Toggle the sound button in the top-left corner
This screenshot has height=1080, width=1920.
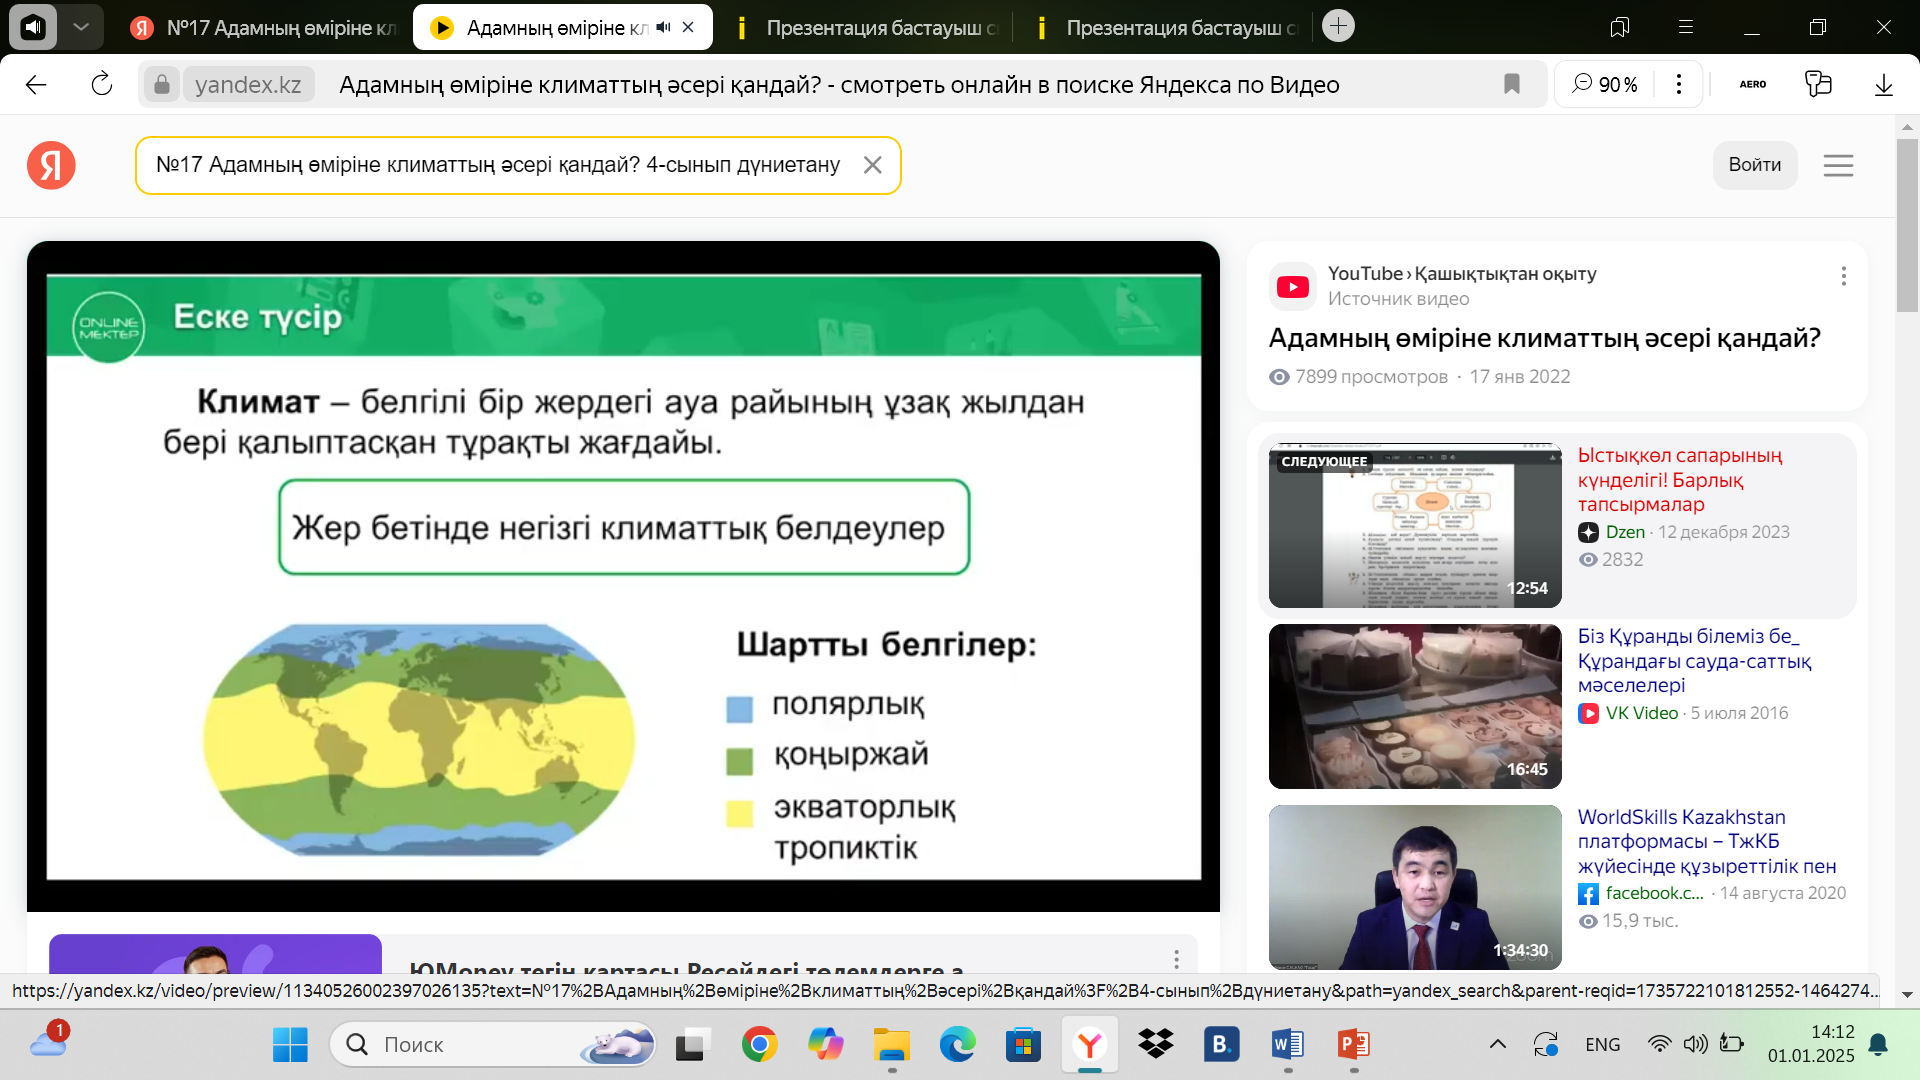[33, 27]
